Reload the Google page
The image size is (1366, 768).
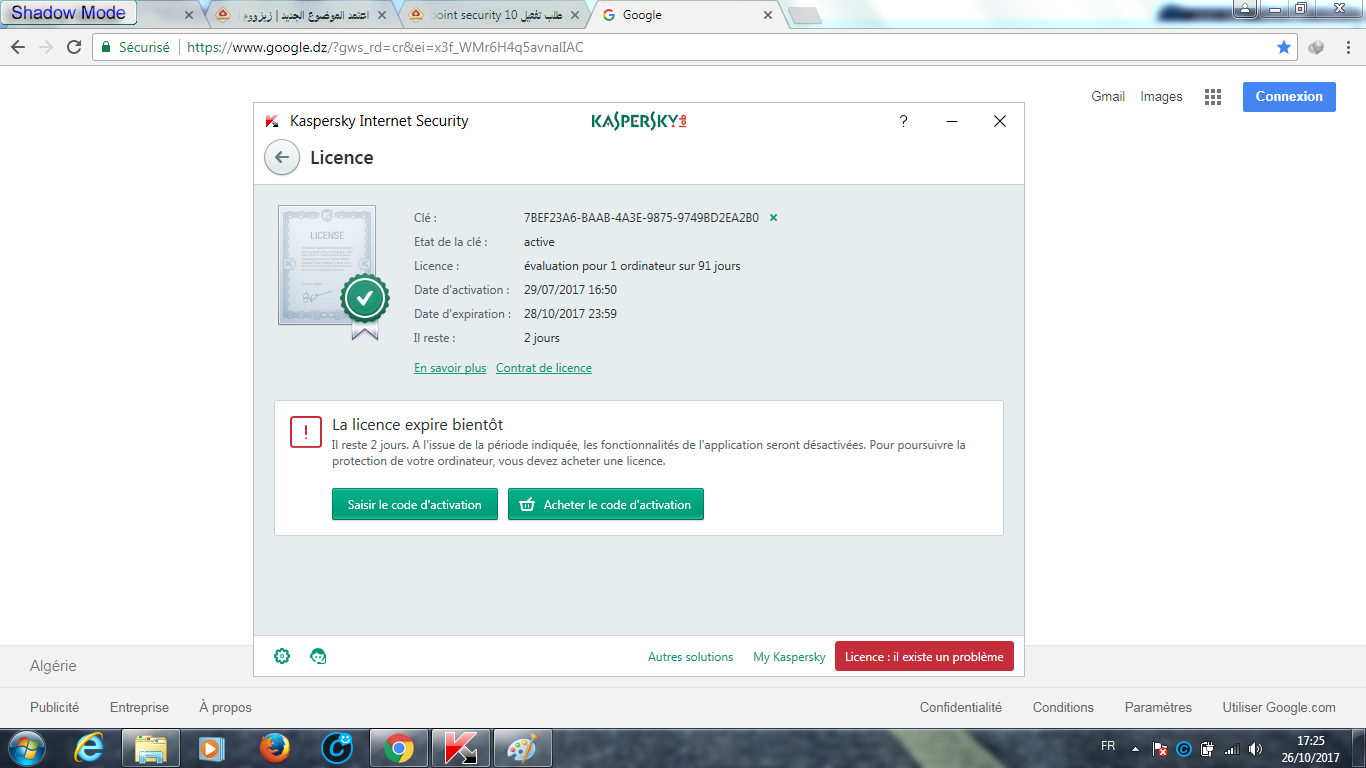point(74,47)
